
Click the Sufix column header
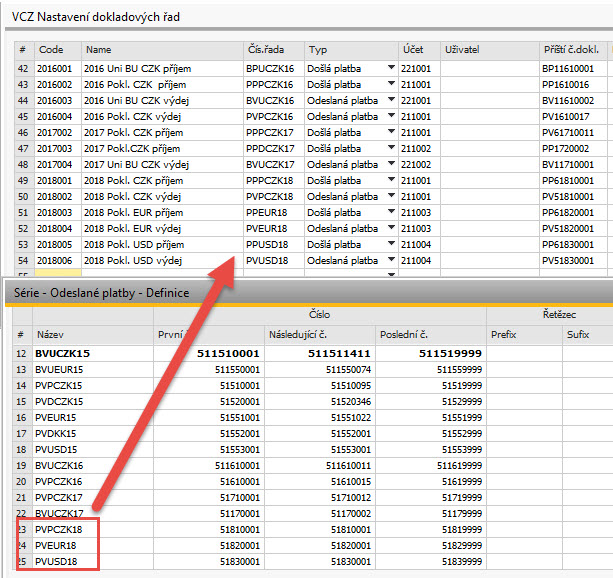coord(588,335)
